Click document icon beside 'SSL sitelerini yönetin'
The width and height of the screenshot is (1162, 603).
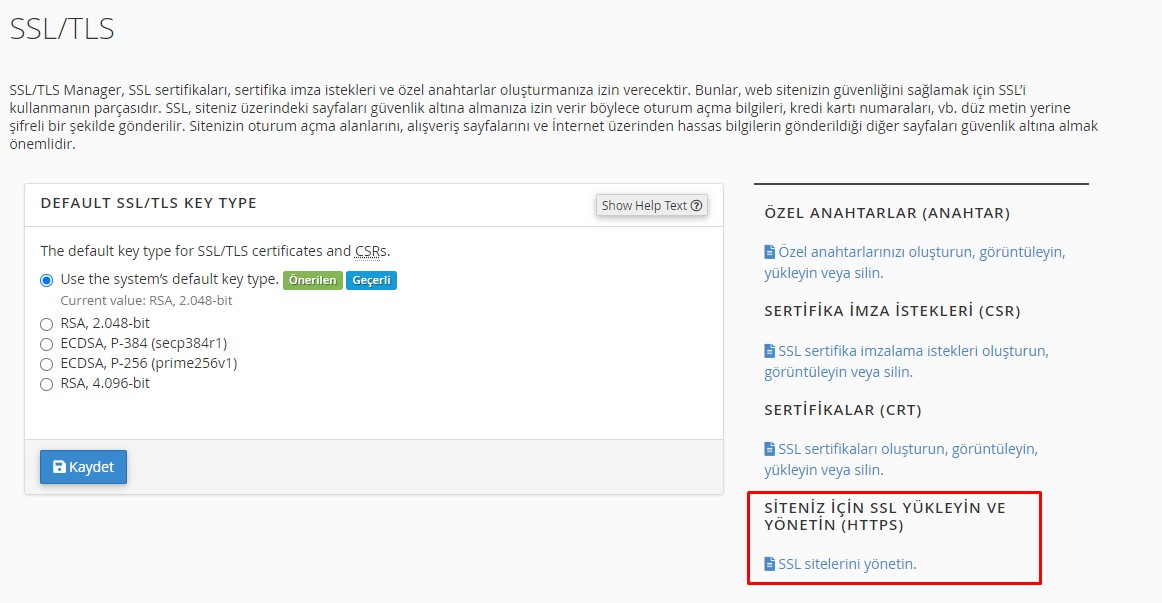pos(769,564)
